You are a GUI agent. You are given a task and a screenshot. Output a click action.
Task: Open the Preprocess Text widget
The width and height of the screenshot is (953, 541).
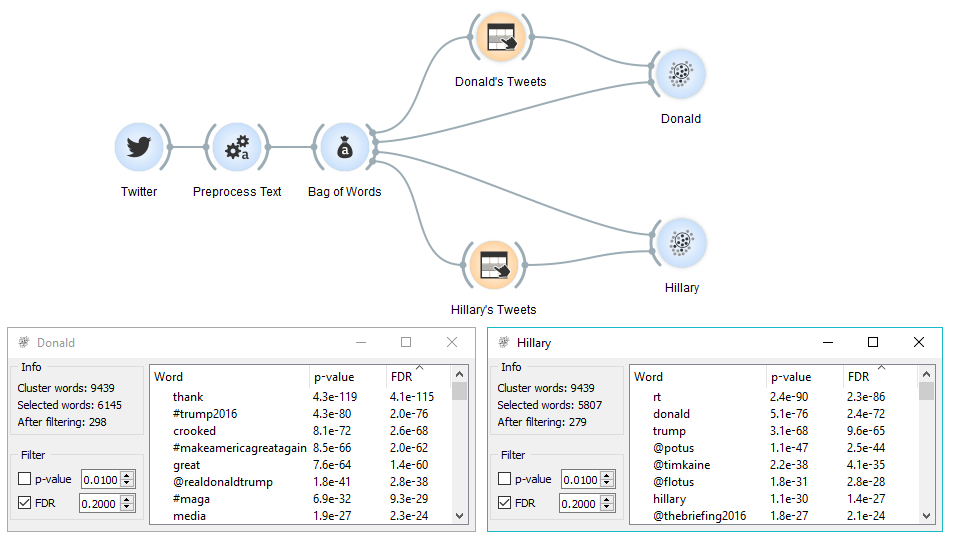click(237, 147)
